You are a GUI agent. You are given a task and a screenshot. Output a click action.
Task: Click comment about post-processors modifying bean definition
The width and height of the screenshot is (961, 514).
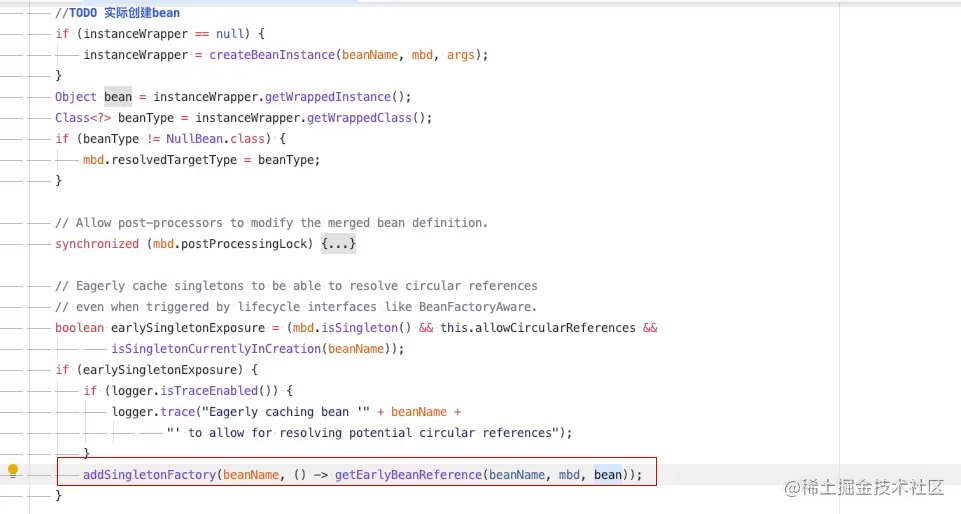coord(272,223)
